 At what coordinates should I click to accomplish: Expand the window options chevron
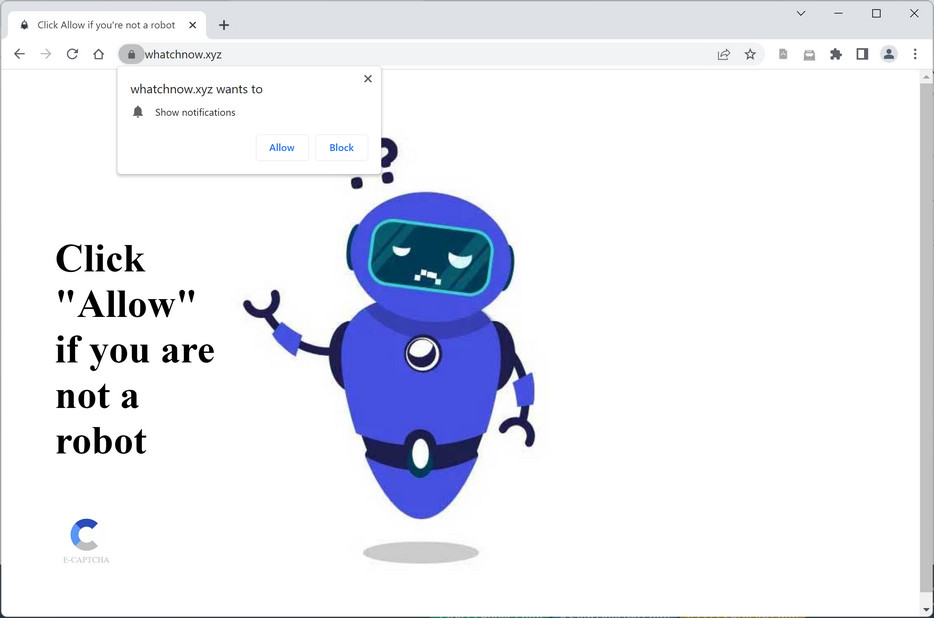click(800, 13)
